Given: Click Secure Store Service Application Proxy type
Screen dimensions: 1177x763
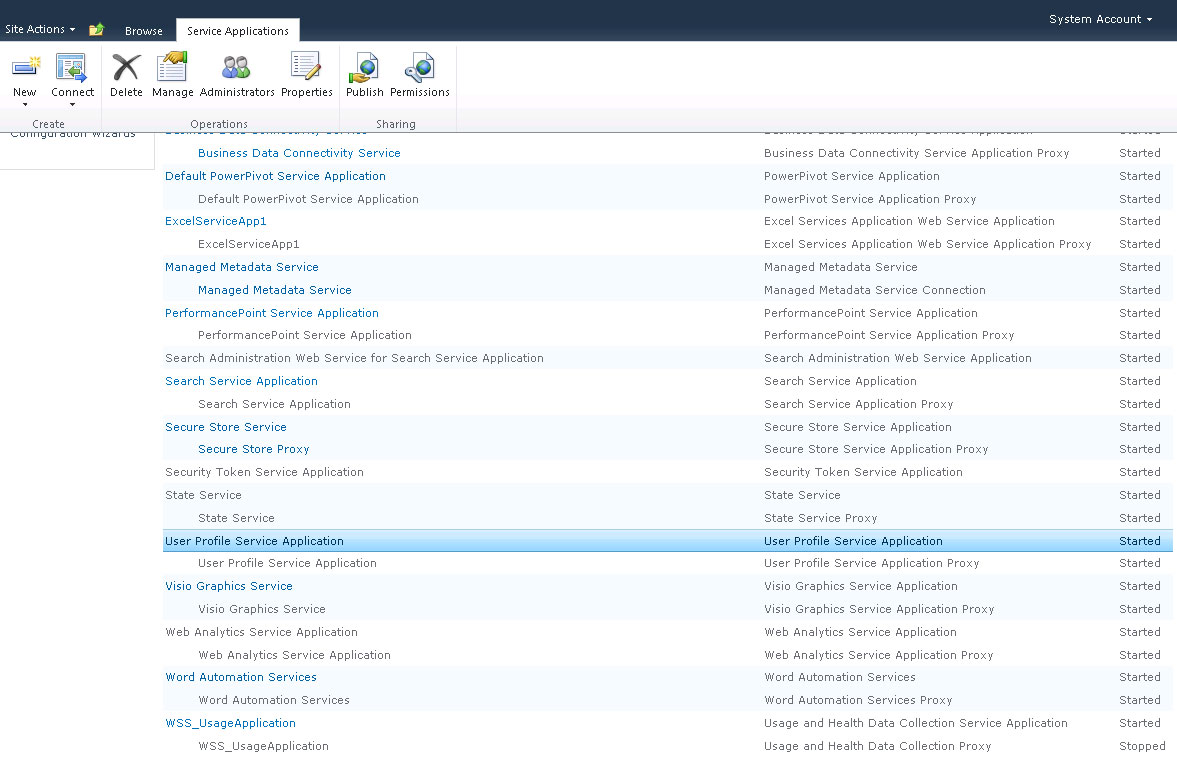Looking at the screenshot, I should (876, 449).
